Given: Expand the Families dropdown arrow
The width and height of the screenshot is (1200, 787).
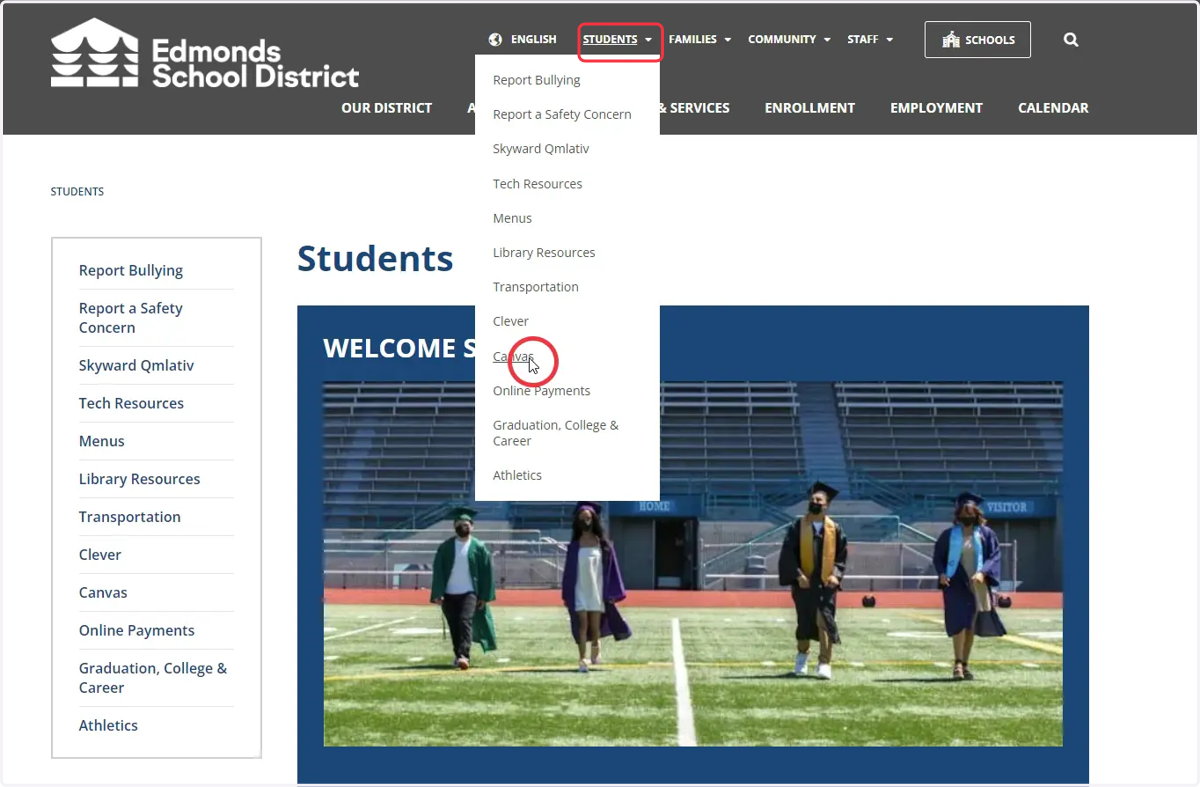Looking at the screenshot, I should pos(727,40).
